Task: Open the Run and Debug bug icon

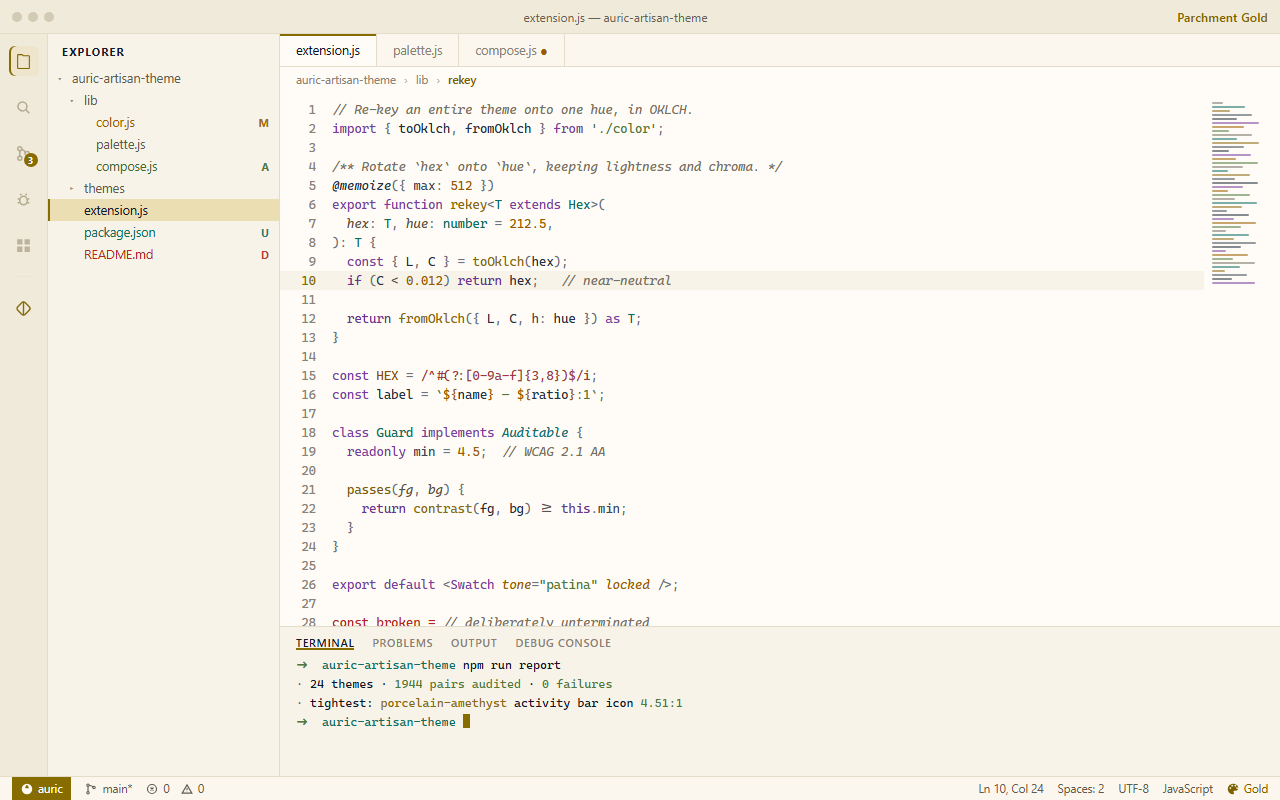Action: (24, 200)
